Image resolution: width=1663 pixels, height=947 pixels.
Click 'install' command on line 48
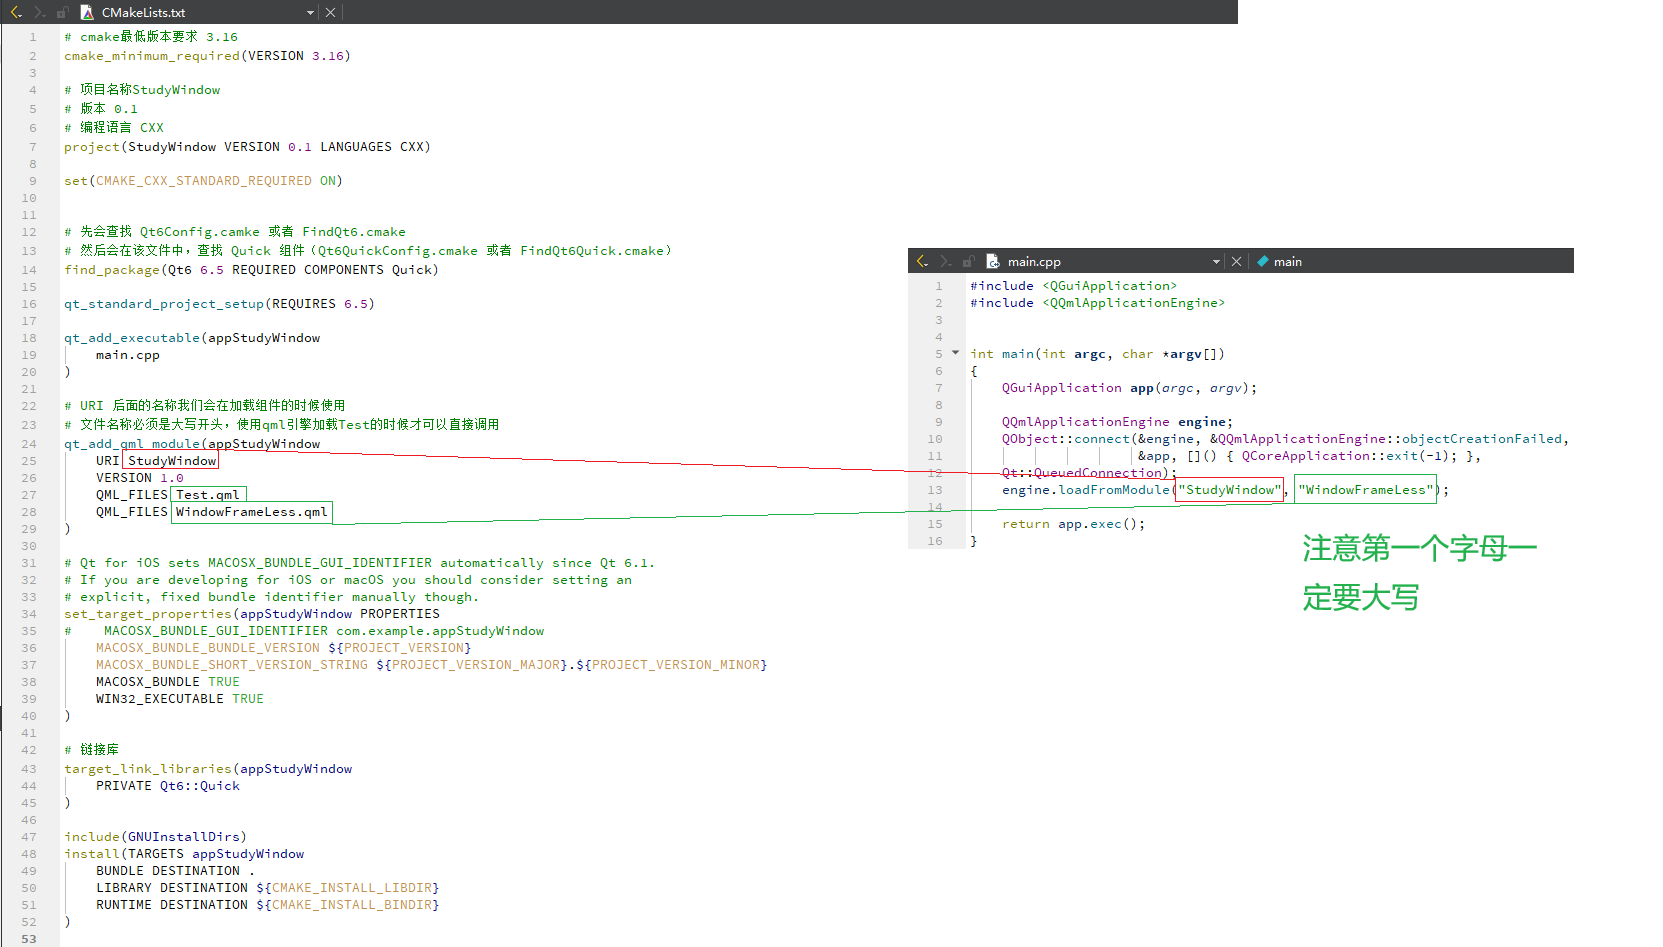(x=92, y=854)
